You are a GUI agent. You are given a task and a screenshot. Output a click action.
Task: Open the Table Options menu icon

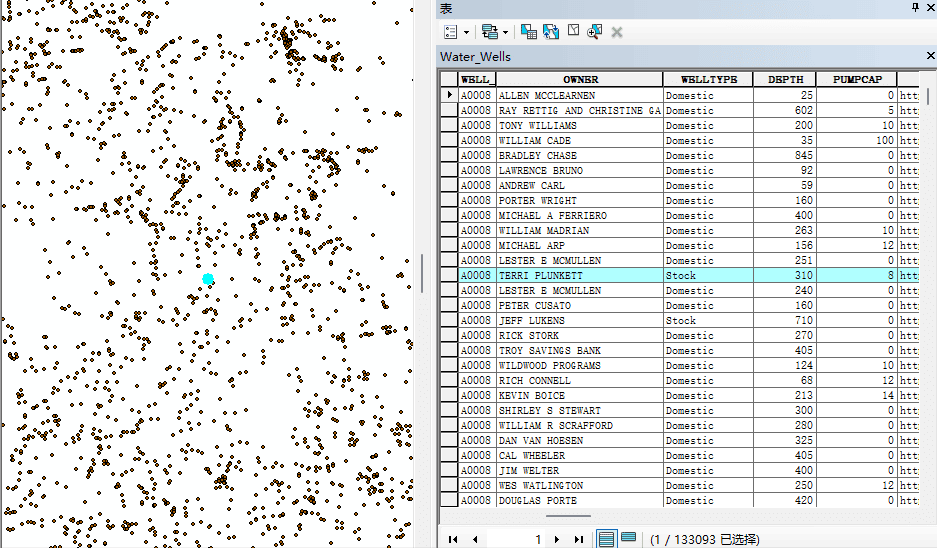point(451,32)
